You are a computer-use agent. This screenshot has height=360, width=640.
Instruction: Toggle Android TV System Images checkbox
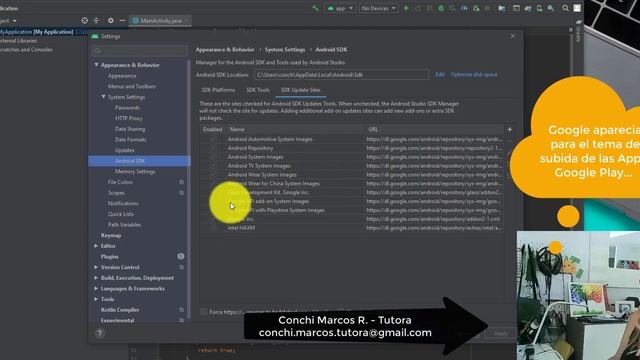point(213,166)
